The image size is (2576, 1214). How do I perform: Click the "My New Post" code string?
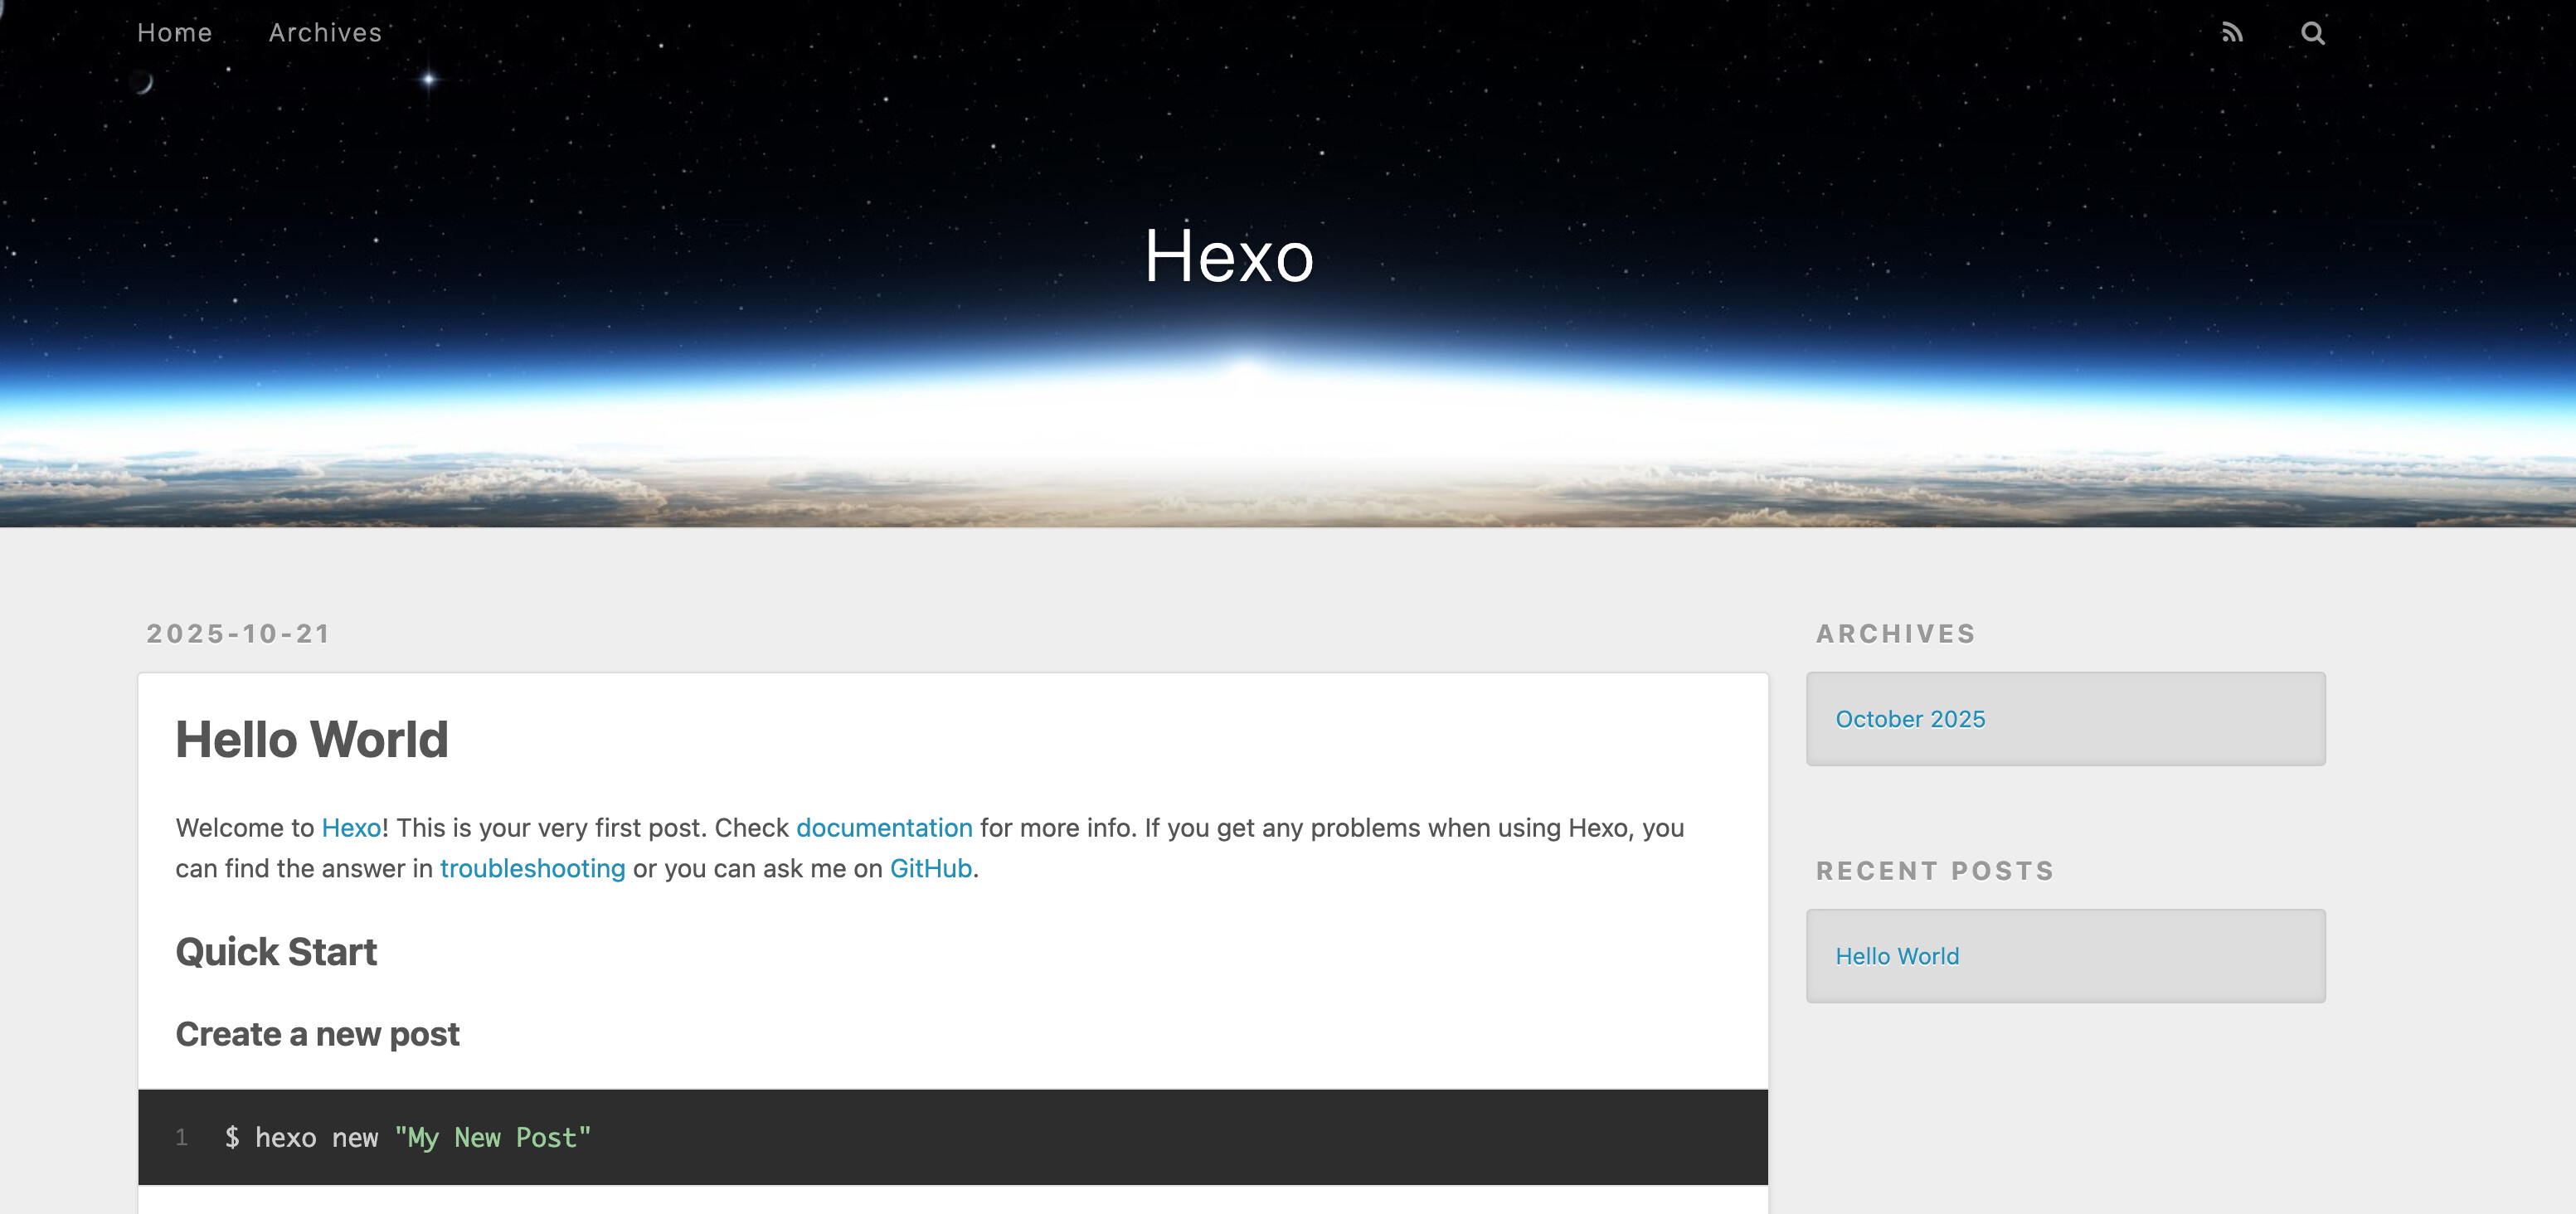coord(493,1138)
